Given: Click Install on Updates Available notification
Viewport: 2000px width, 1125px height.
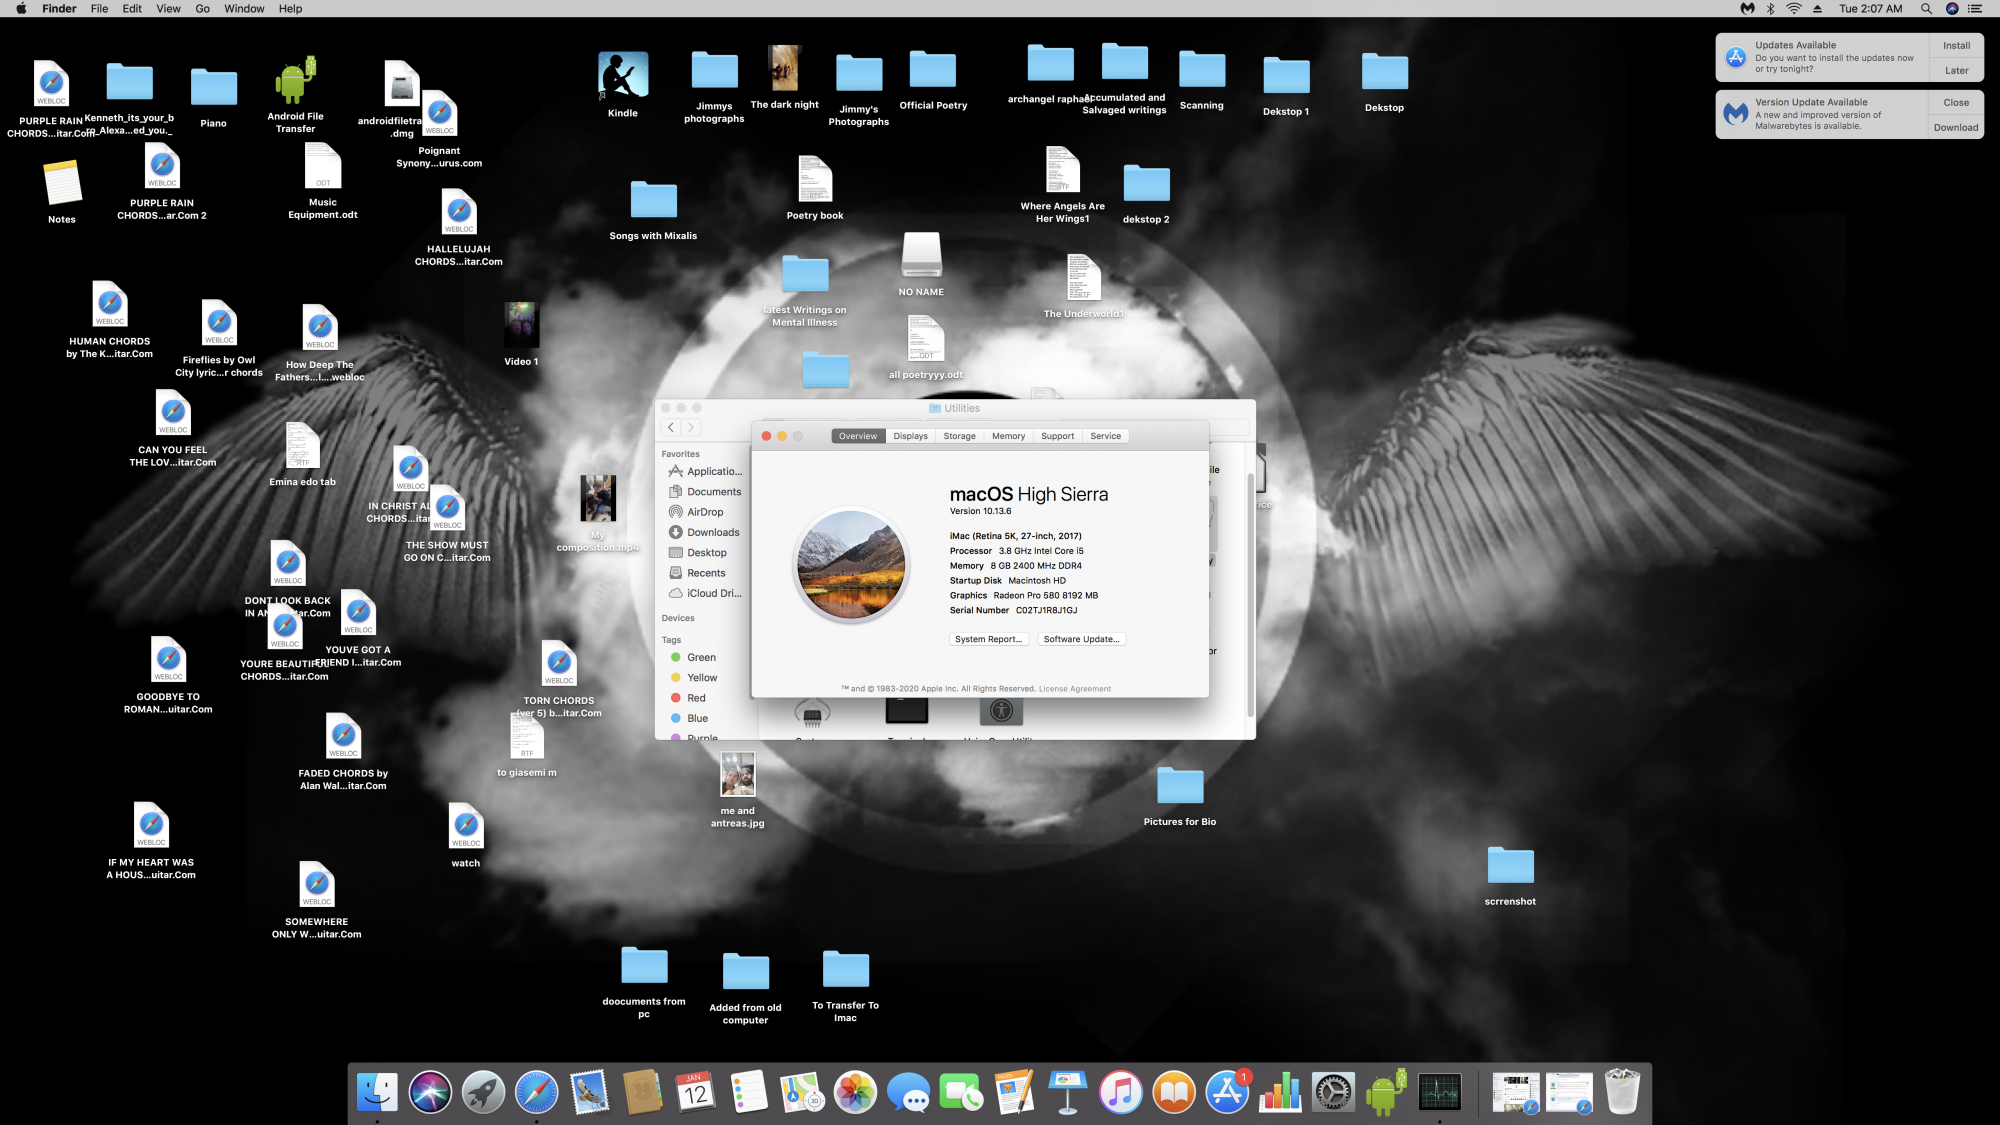Looking at the screenshot, I should [x=1956, y=46].
